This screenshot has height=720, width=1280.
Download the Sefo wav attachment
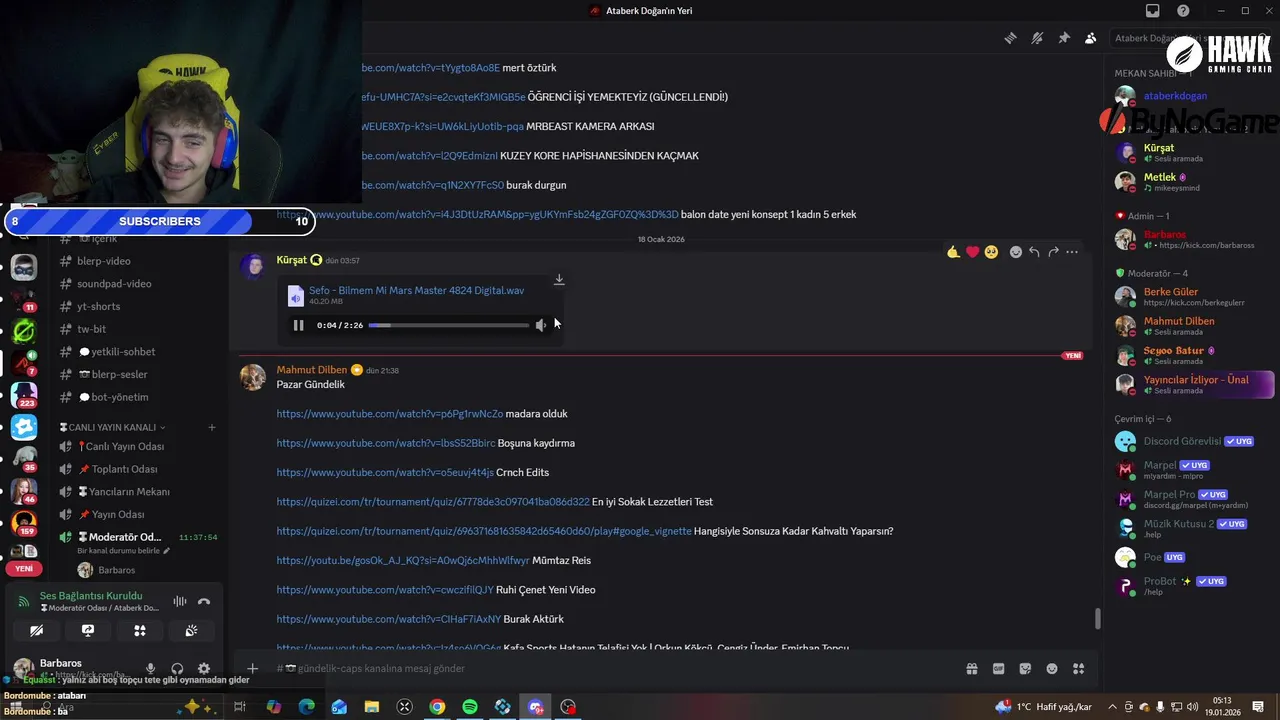[x=559, y=280]
